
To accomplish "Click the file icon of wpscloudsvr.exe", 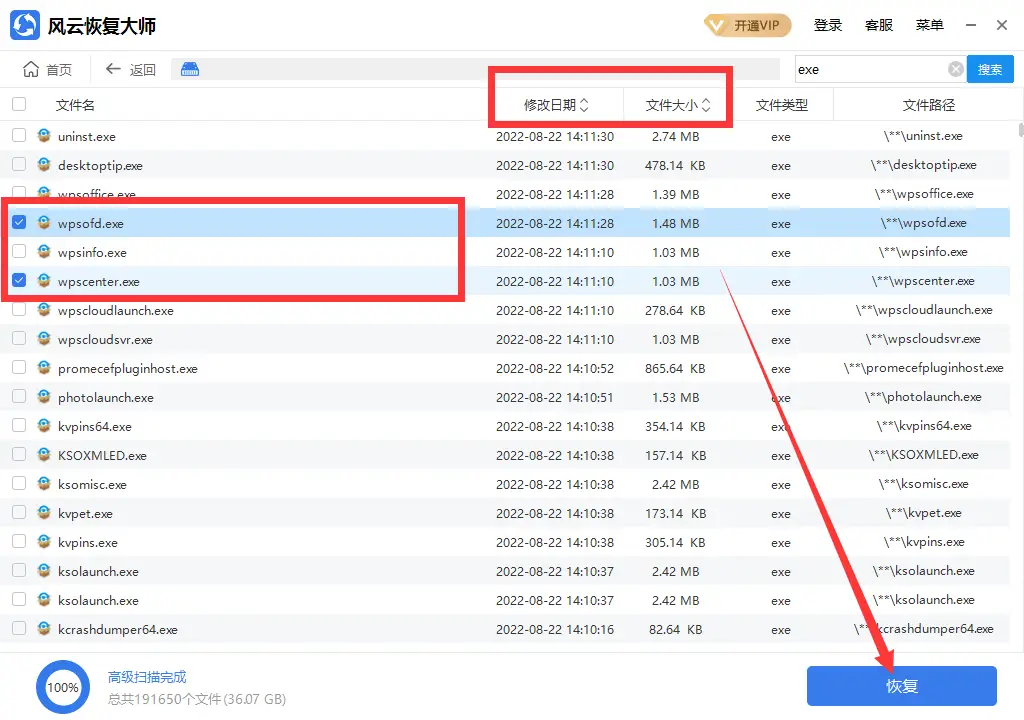I will [44, 338].
